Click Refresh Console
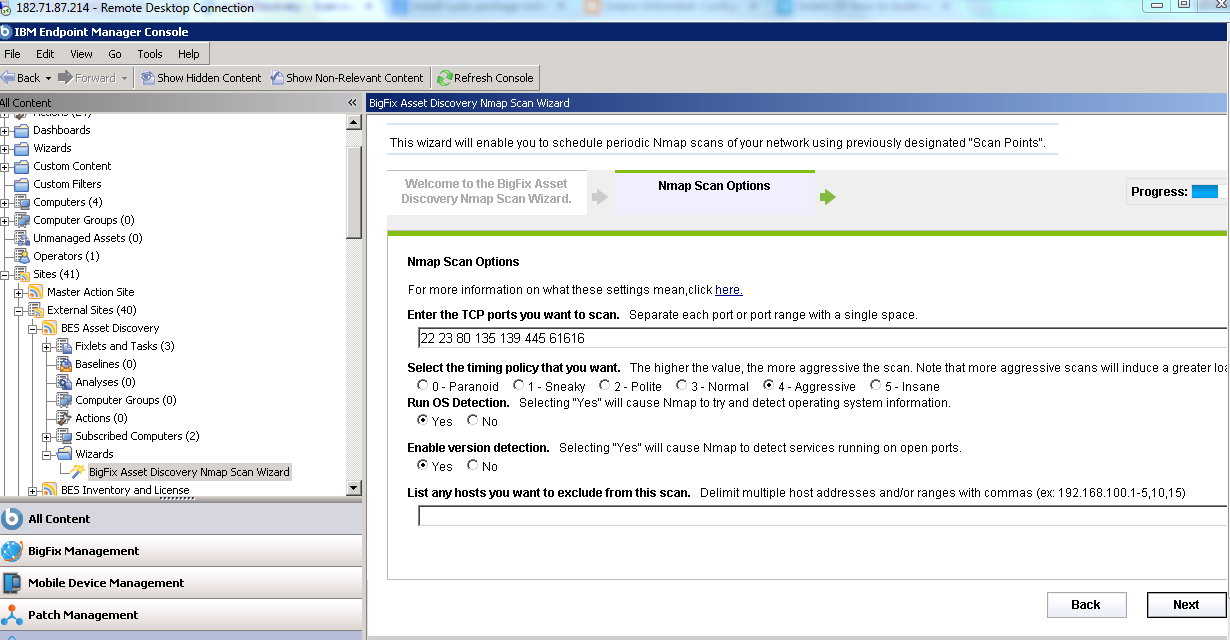Screen dimensions: 1230x640 (x=486, y=78)
